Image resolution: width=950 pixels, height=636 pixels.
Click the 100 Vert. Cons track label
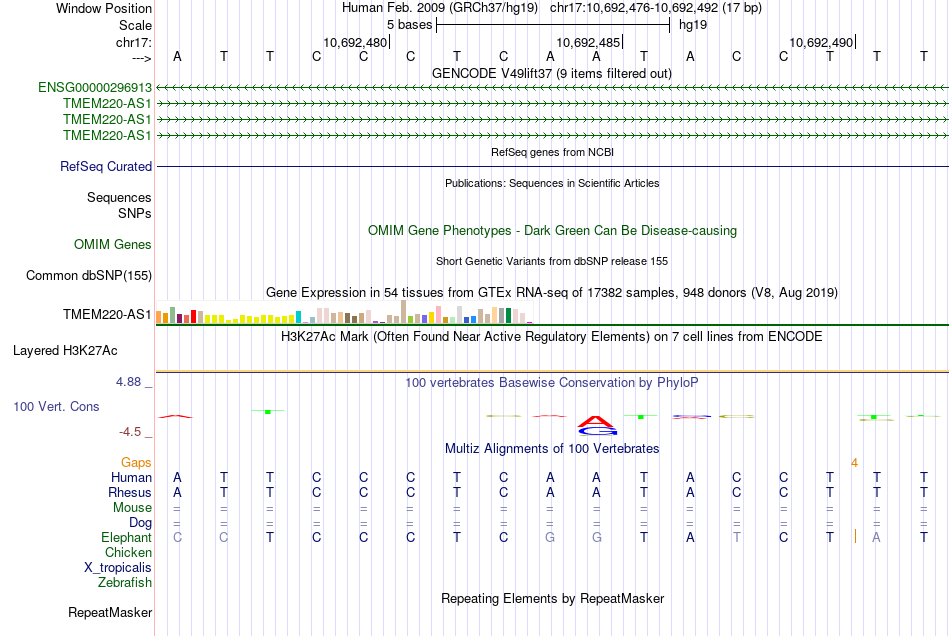[56, 406]
